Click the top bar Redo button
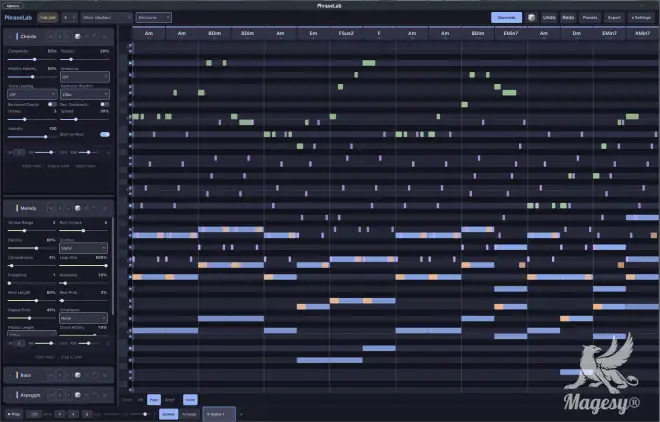660x422 pixels. coord(568,17)
